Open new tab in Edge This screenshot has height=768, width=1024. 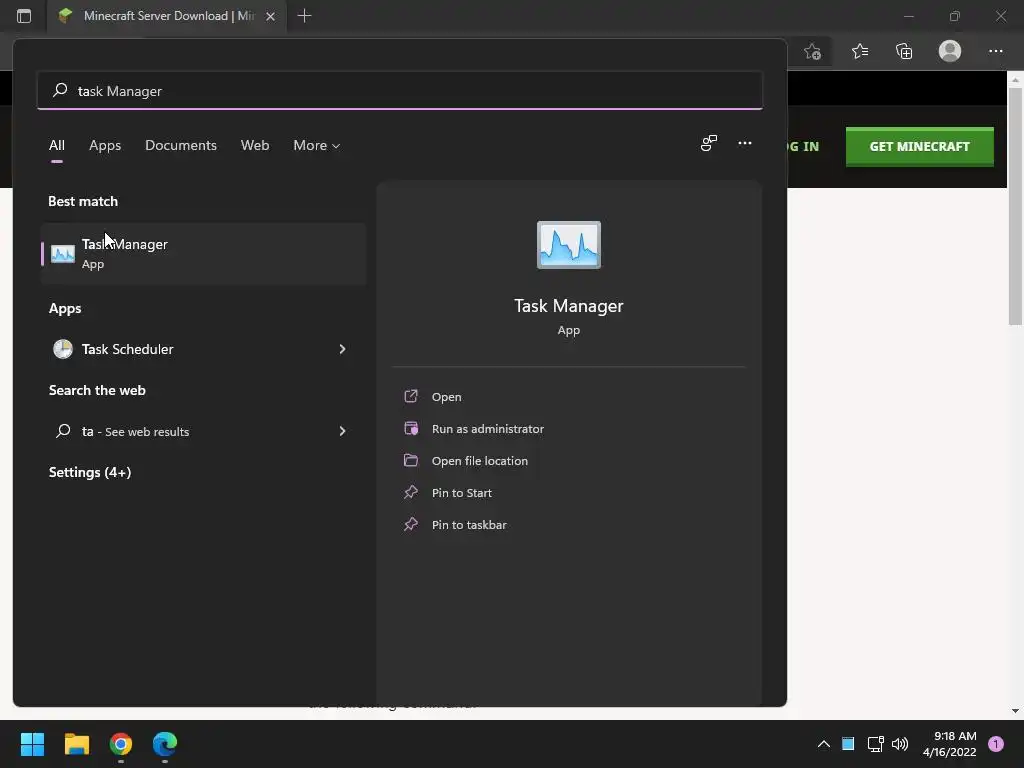tap(304, 16)
